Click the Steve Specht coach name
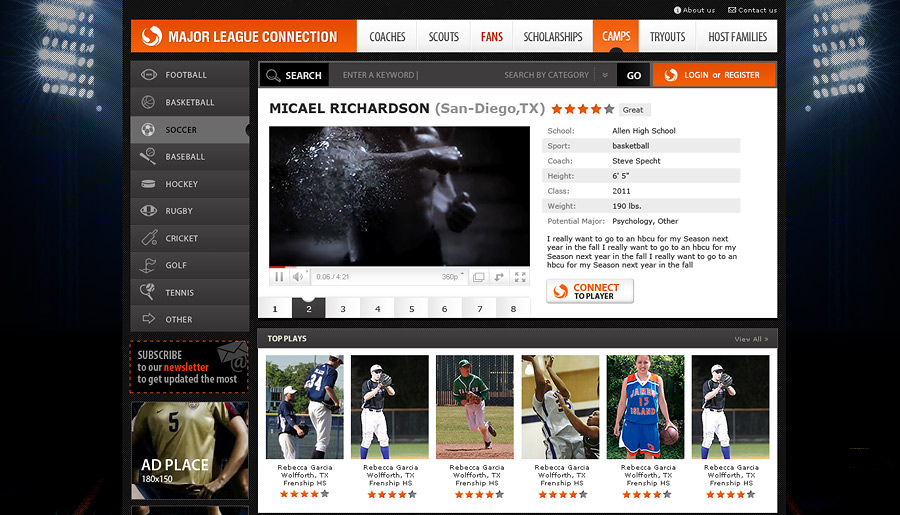 636,161
